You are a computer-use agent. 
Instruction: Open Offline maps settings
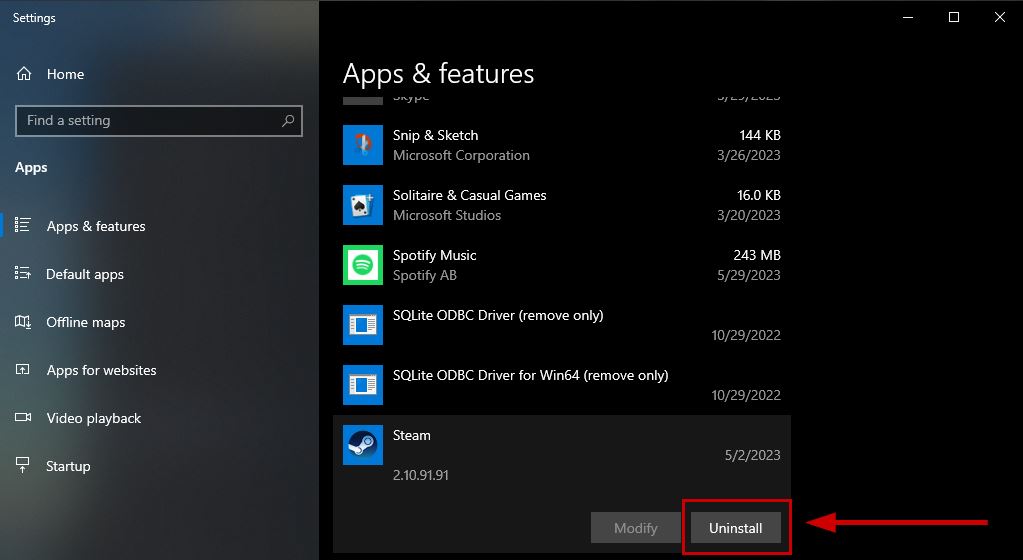(85, 322)
